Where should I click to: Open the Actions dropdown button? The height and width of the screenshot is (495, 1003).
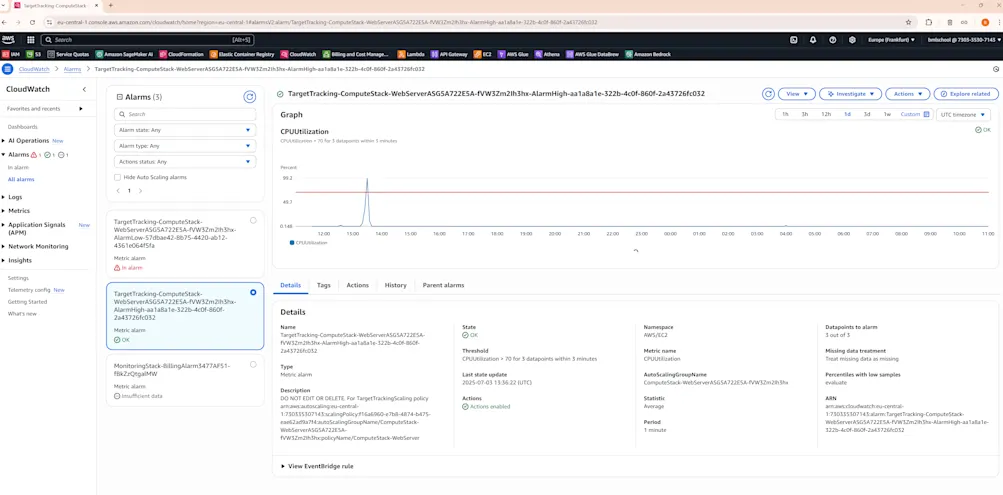tap(907, 94)
